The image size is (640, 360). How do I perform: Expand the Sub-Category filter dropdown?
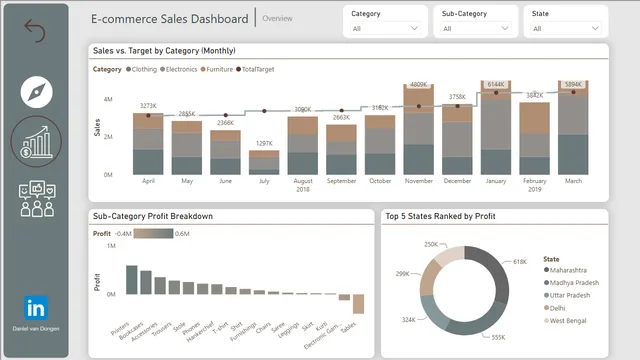coord(476,29)
